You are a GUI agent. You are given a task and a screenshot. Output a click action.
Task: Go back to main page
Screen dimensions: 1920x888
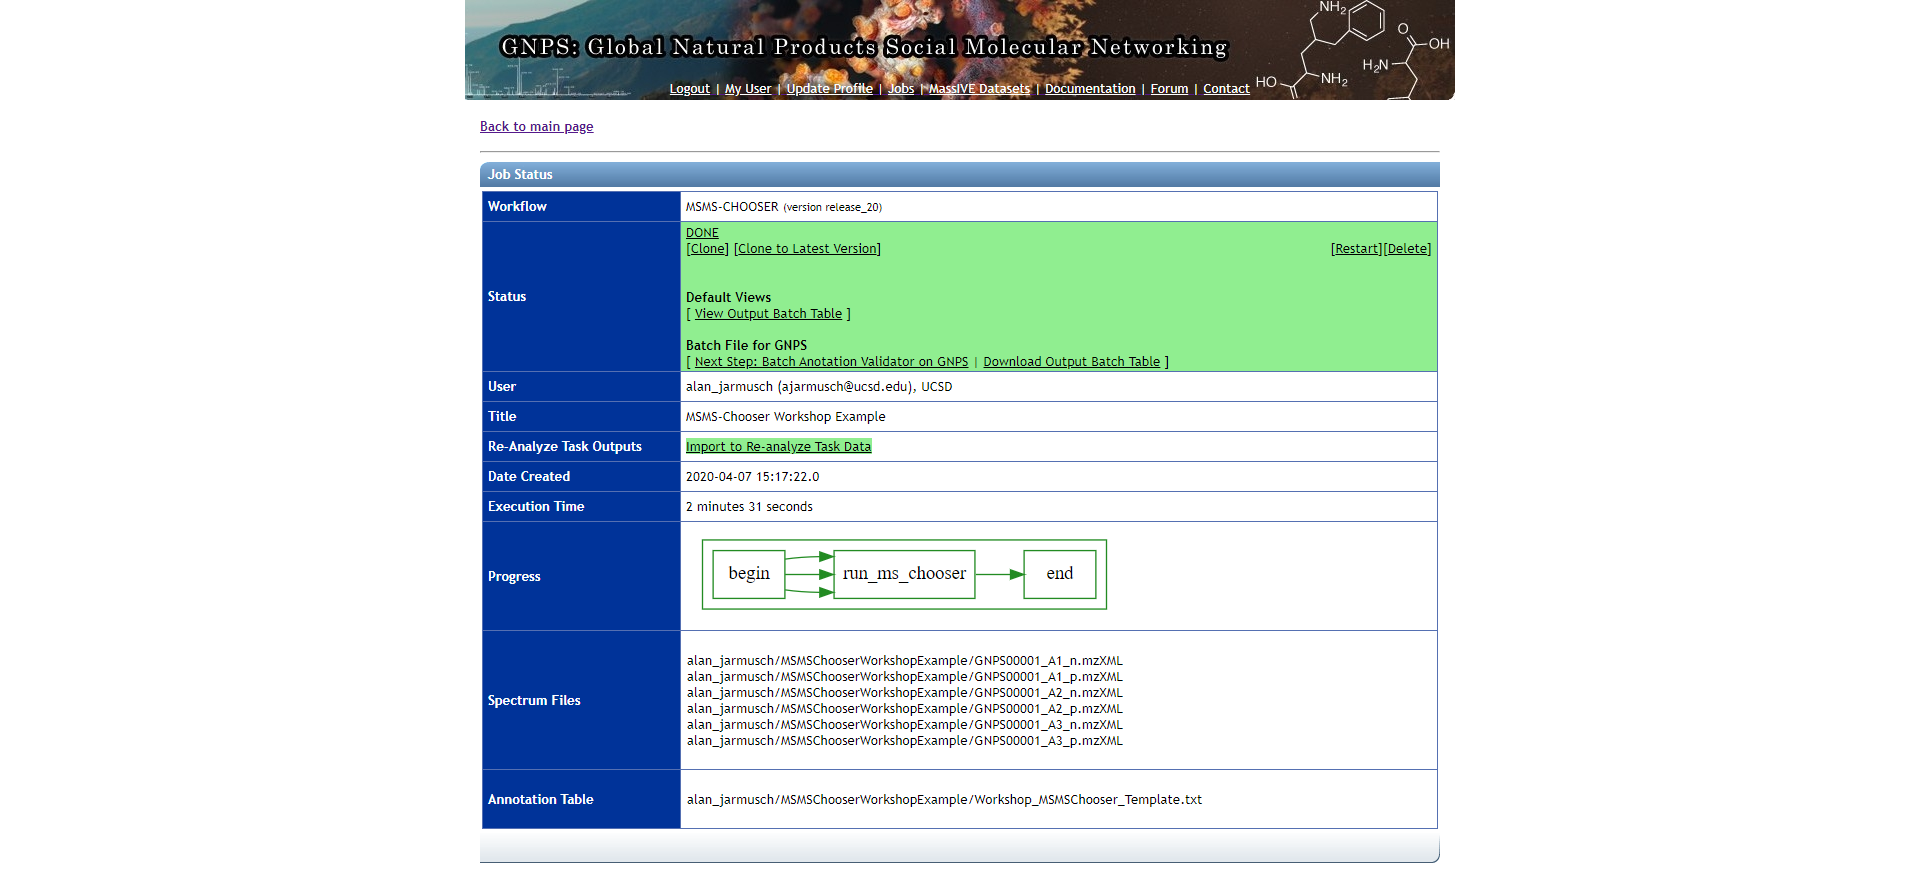tap(536, 126)
